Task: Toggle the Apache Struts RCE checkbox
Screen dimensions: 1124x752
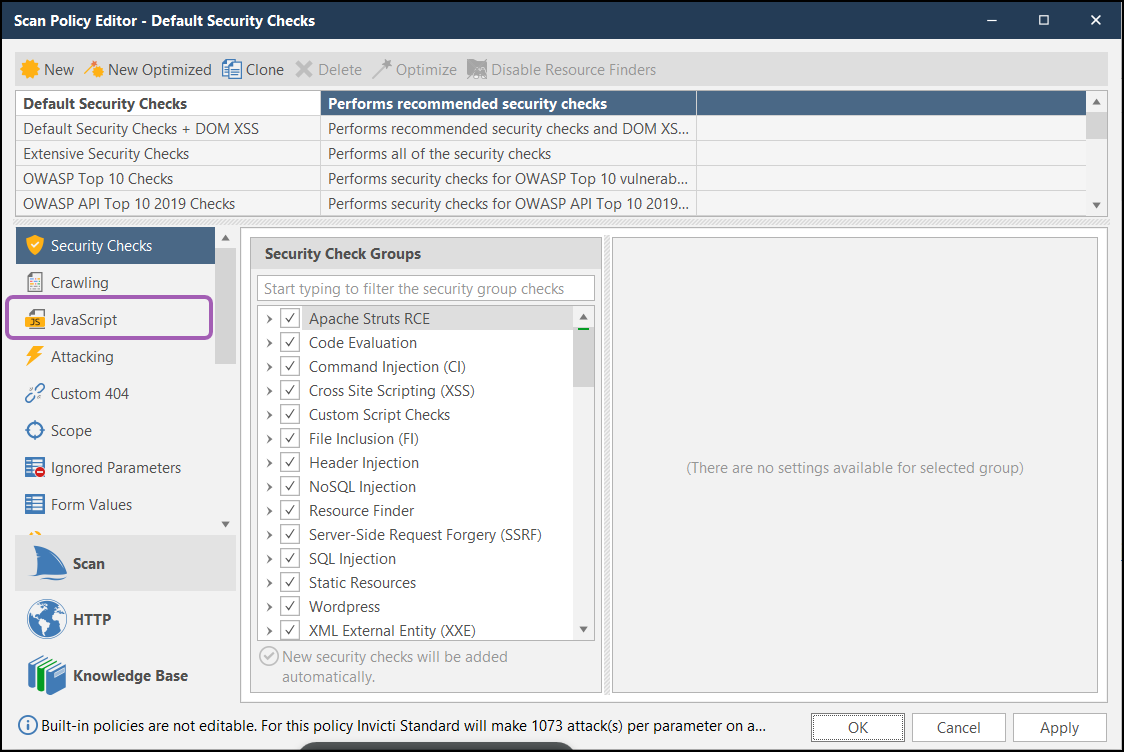Action: point(290,318)
